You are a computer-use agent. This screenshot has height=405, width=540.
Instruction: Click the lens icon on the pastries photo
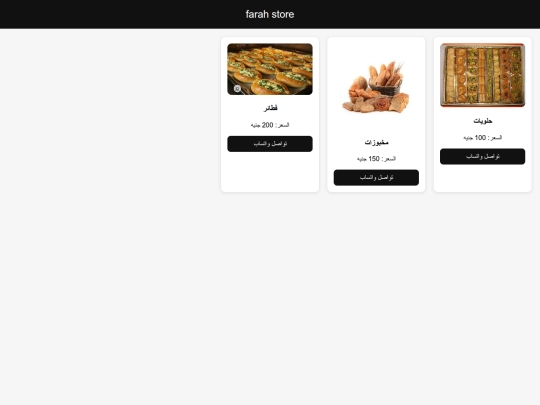237,89
